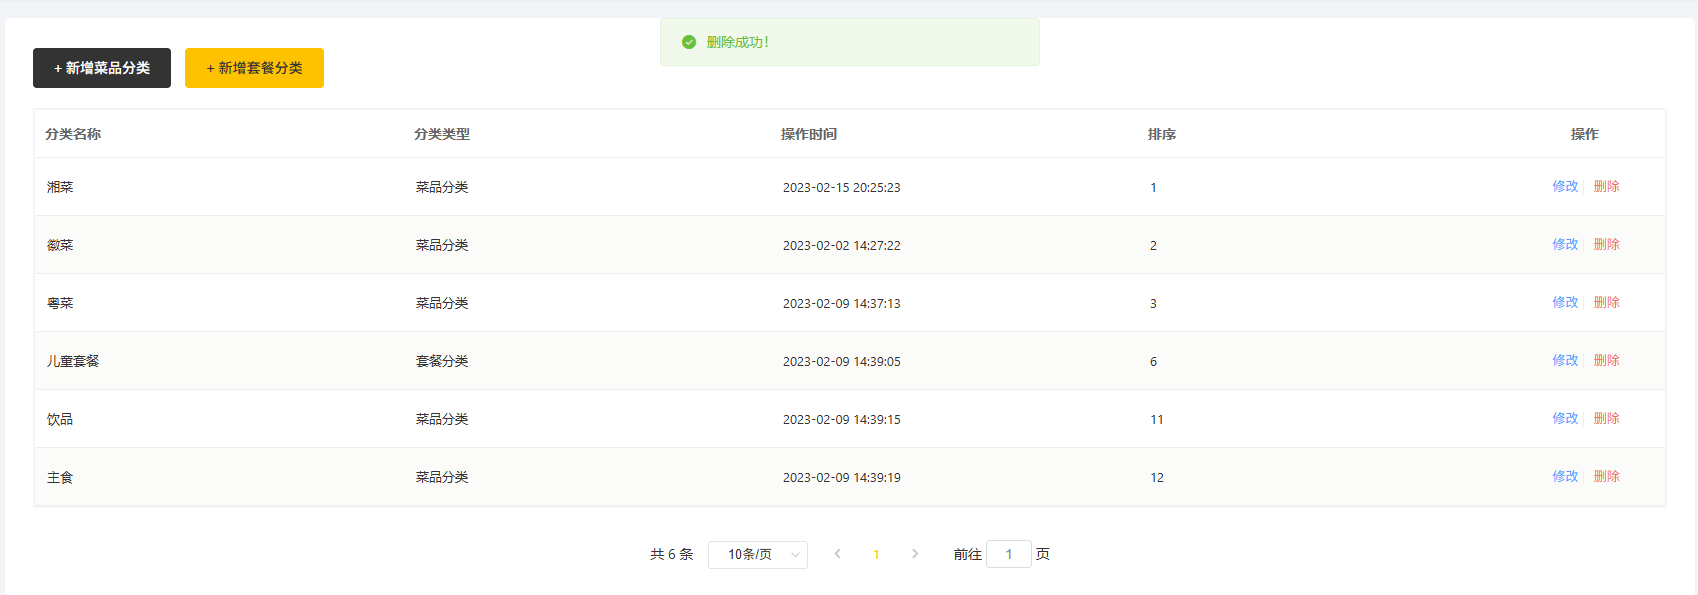Click 删除 for 儿童套餐
Screen dimensions: 1698x595
coord(1606,360)
